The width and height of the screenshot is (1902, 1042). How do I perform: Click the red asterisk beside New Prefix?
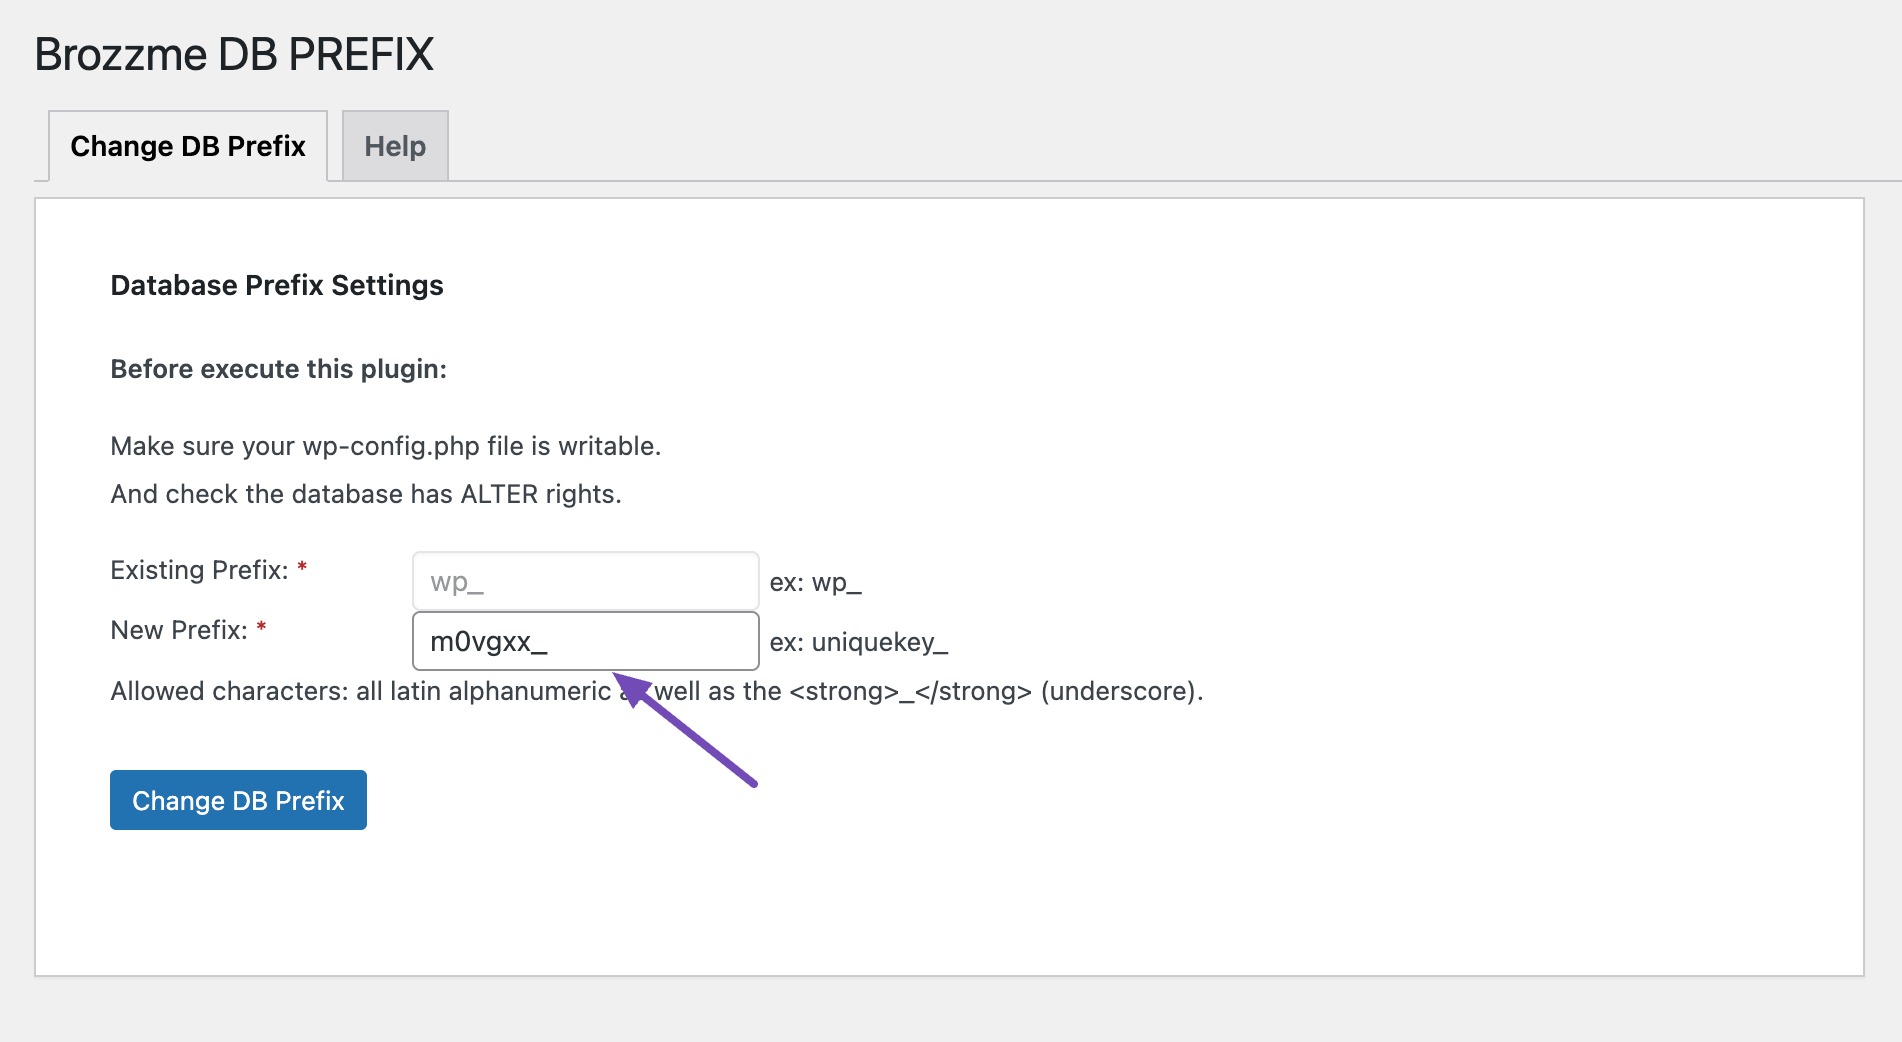pyautogui.click(x=261, y=628)
